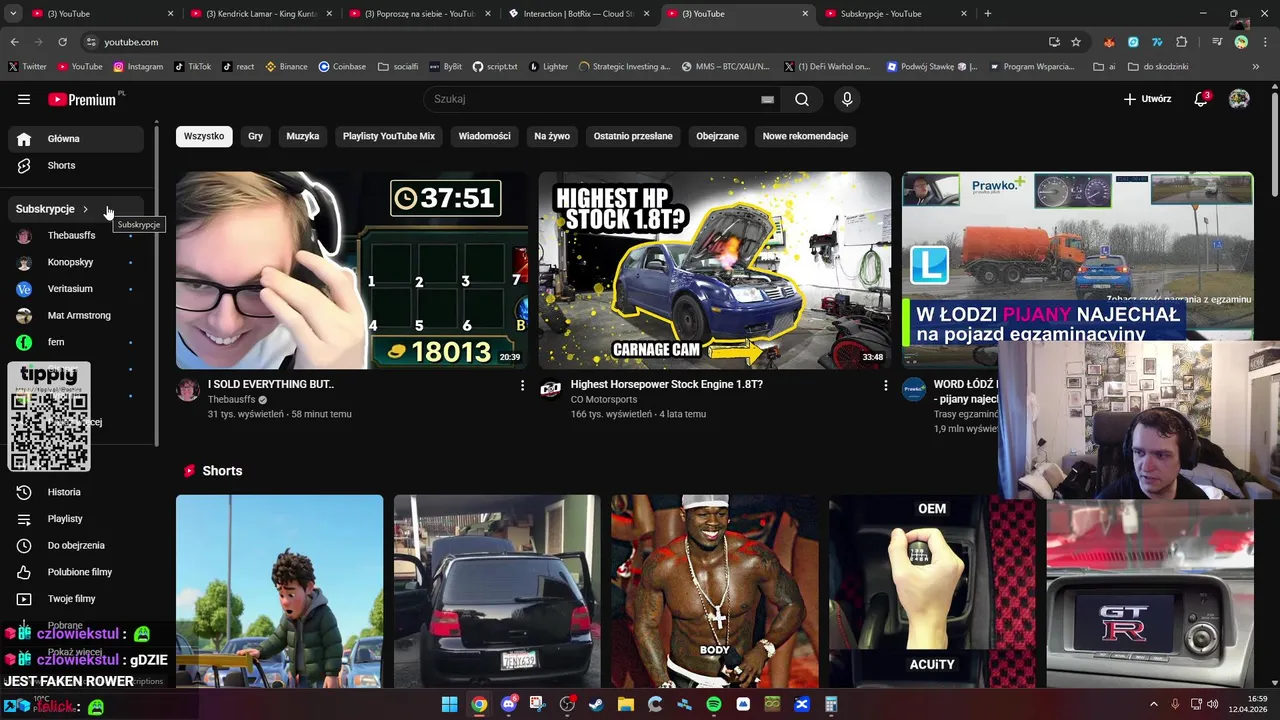
Task: Open the YouTube hamburger guide menu
Action: tap(24, 99)
